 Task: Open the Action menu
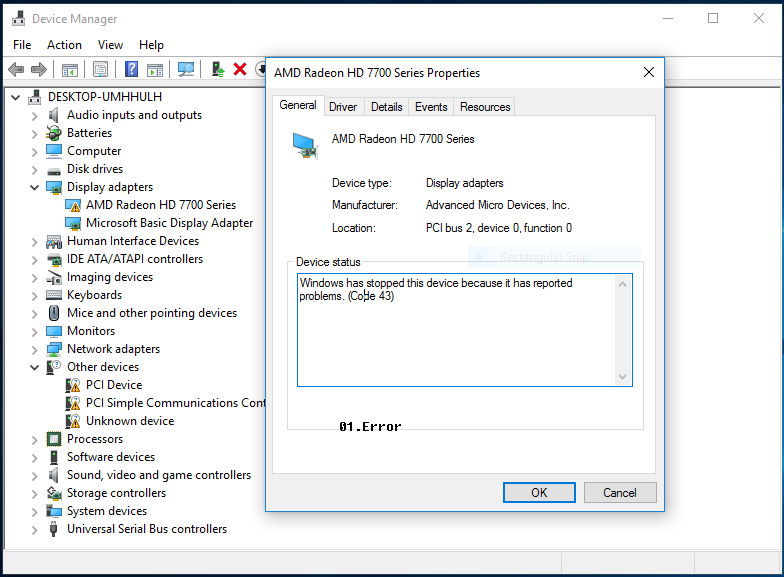click(x=64, y=45)
